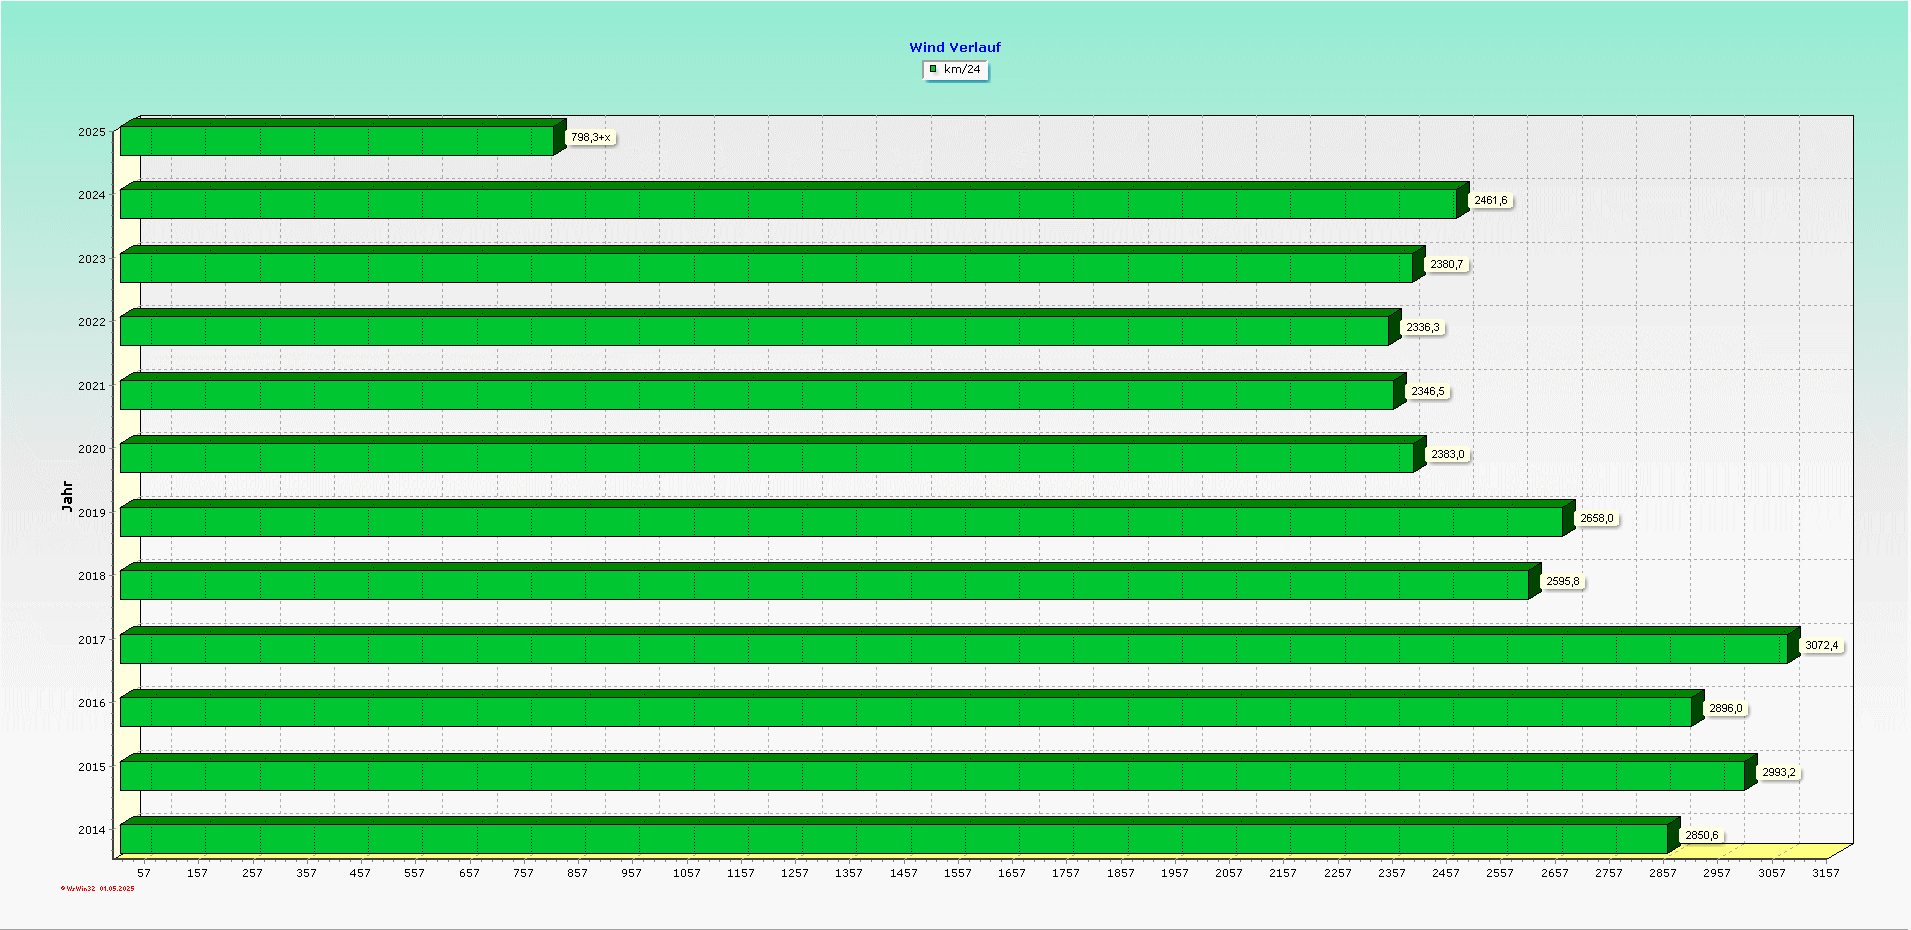
Task: Click the 2595,8 value label
Action: 1563,581
